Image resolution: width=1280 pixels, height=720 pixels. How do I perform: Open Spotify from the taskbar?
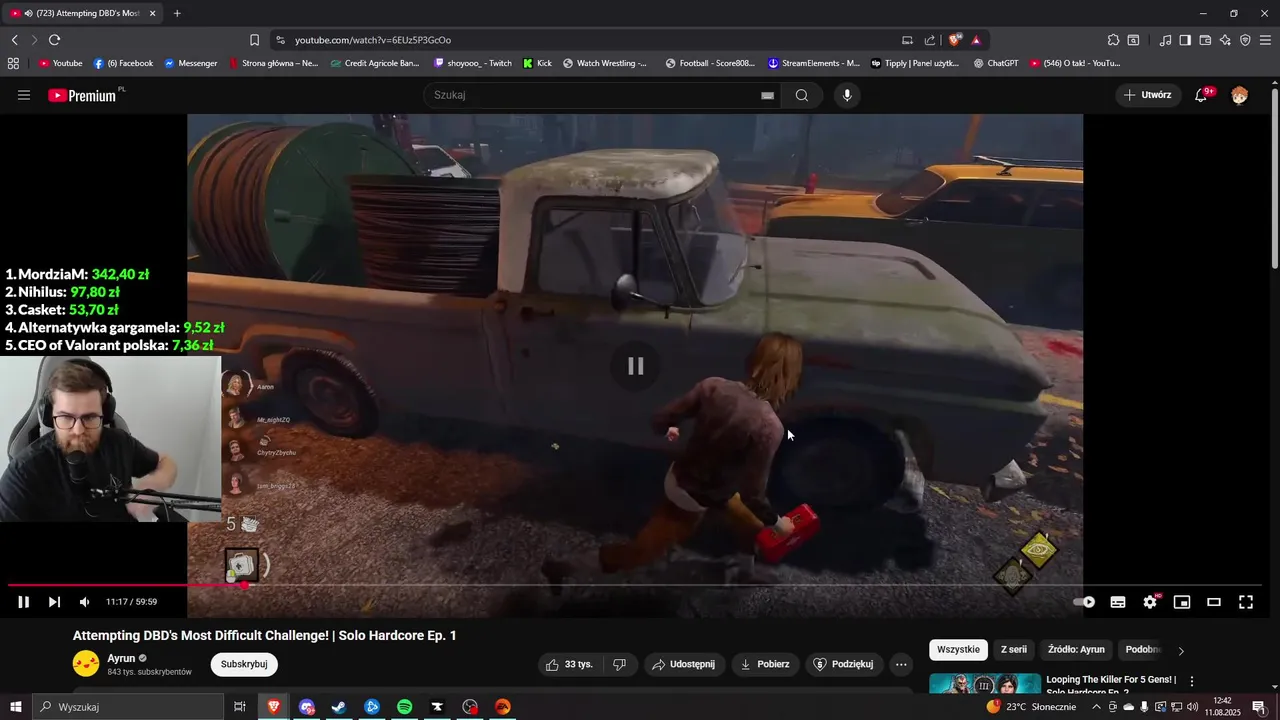coord(404,707)
